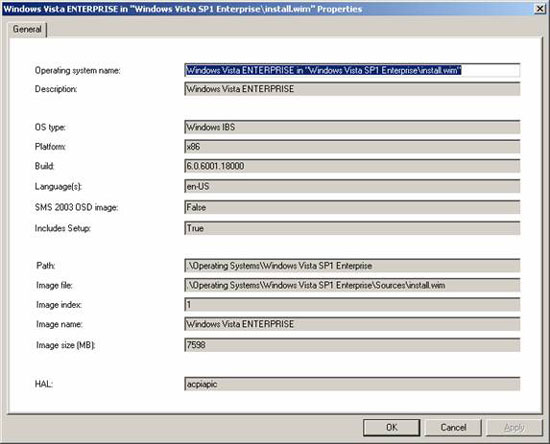Click the grayed-out Apply button
The image size is (550, 444).
point(514,428)
